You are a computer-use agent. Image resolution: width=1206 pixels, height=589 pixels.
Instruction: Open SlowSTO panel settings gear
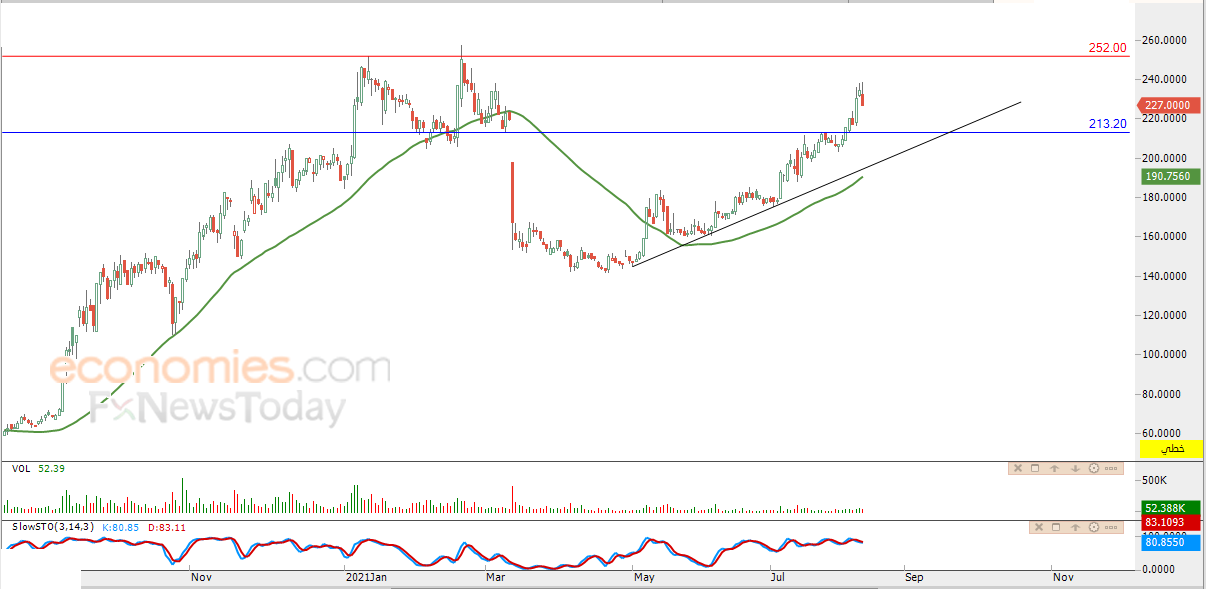(1093, 527)
